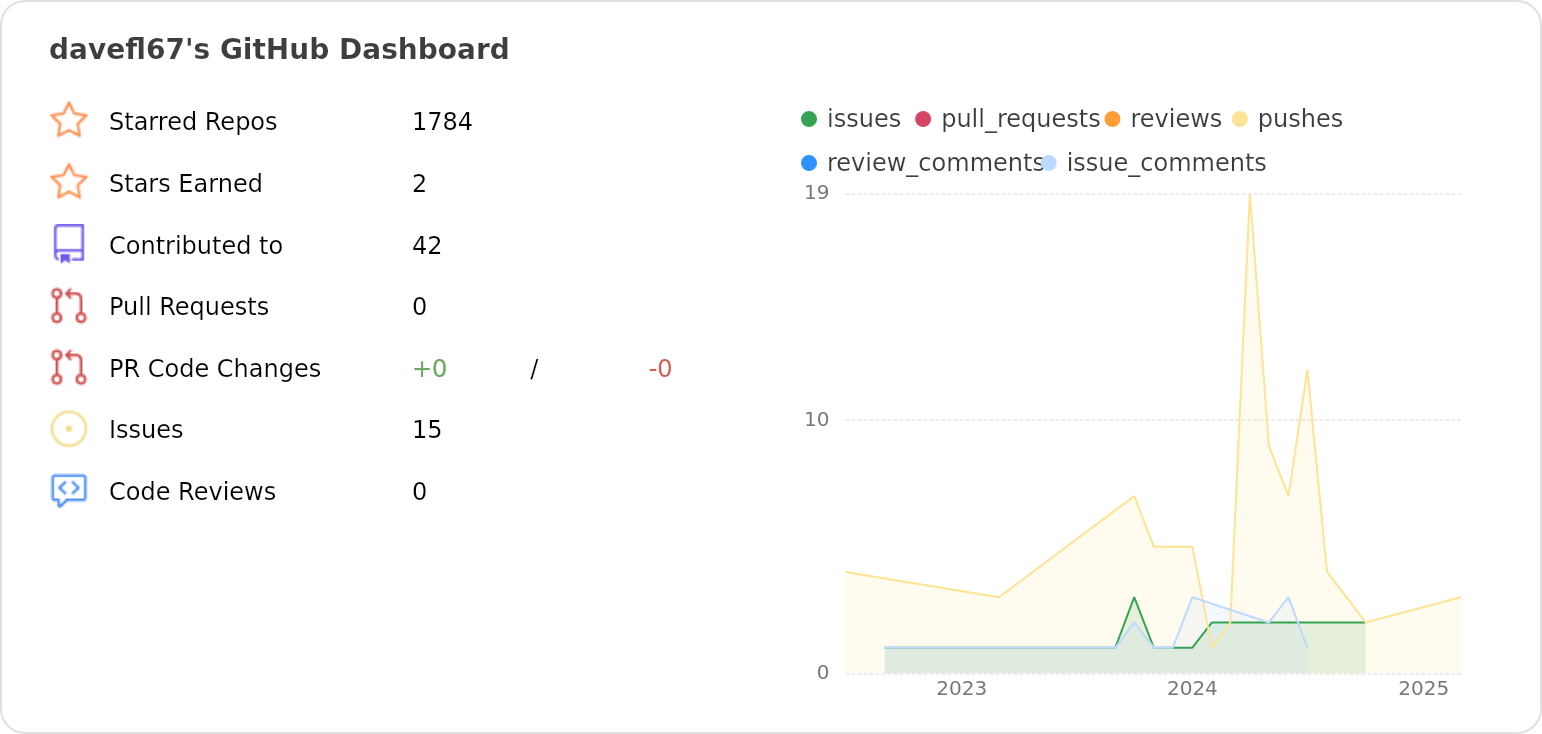Click the Stars Earned star icon
The image size is (1542, 734).
(x=69, y=182)
